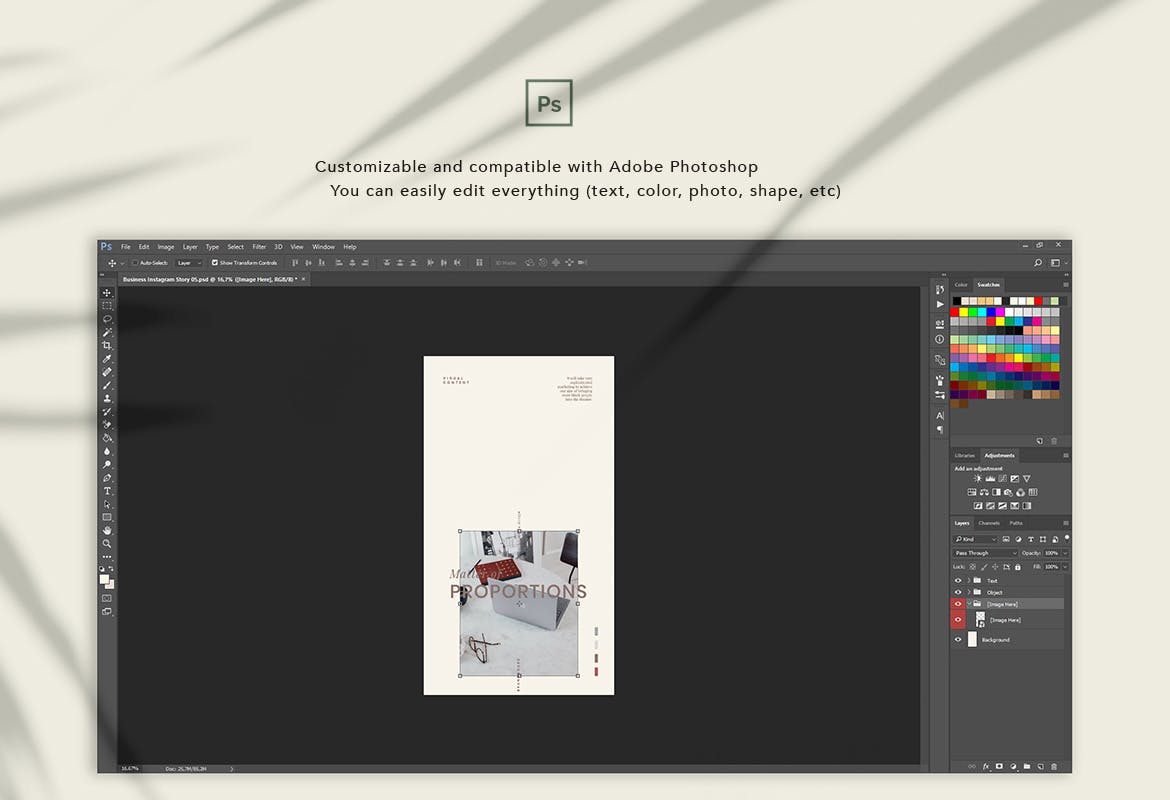Select the Move tool in the toolbox
Viewport: 1170px width, 800px height.
(x=107, y=293)
